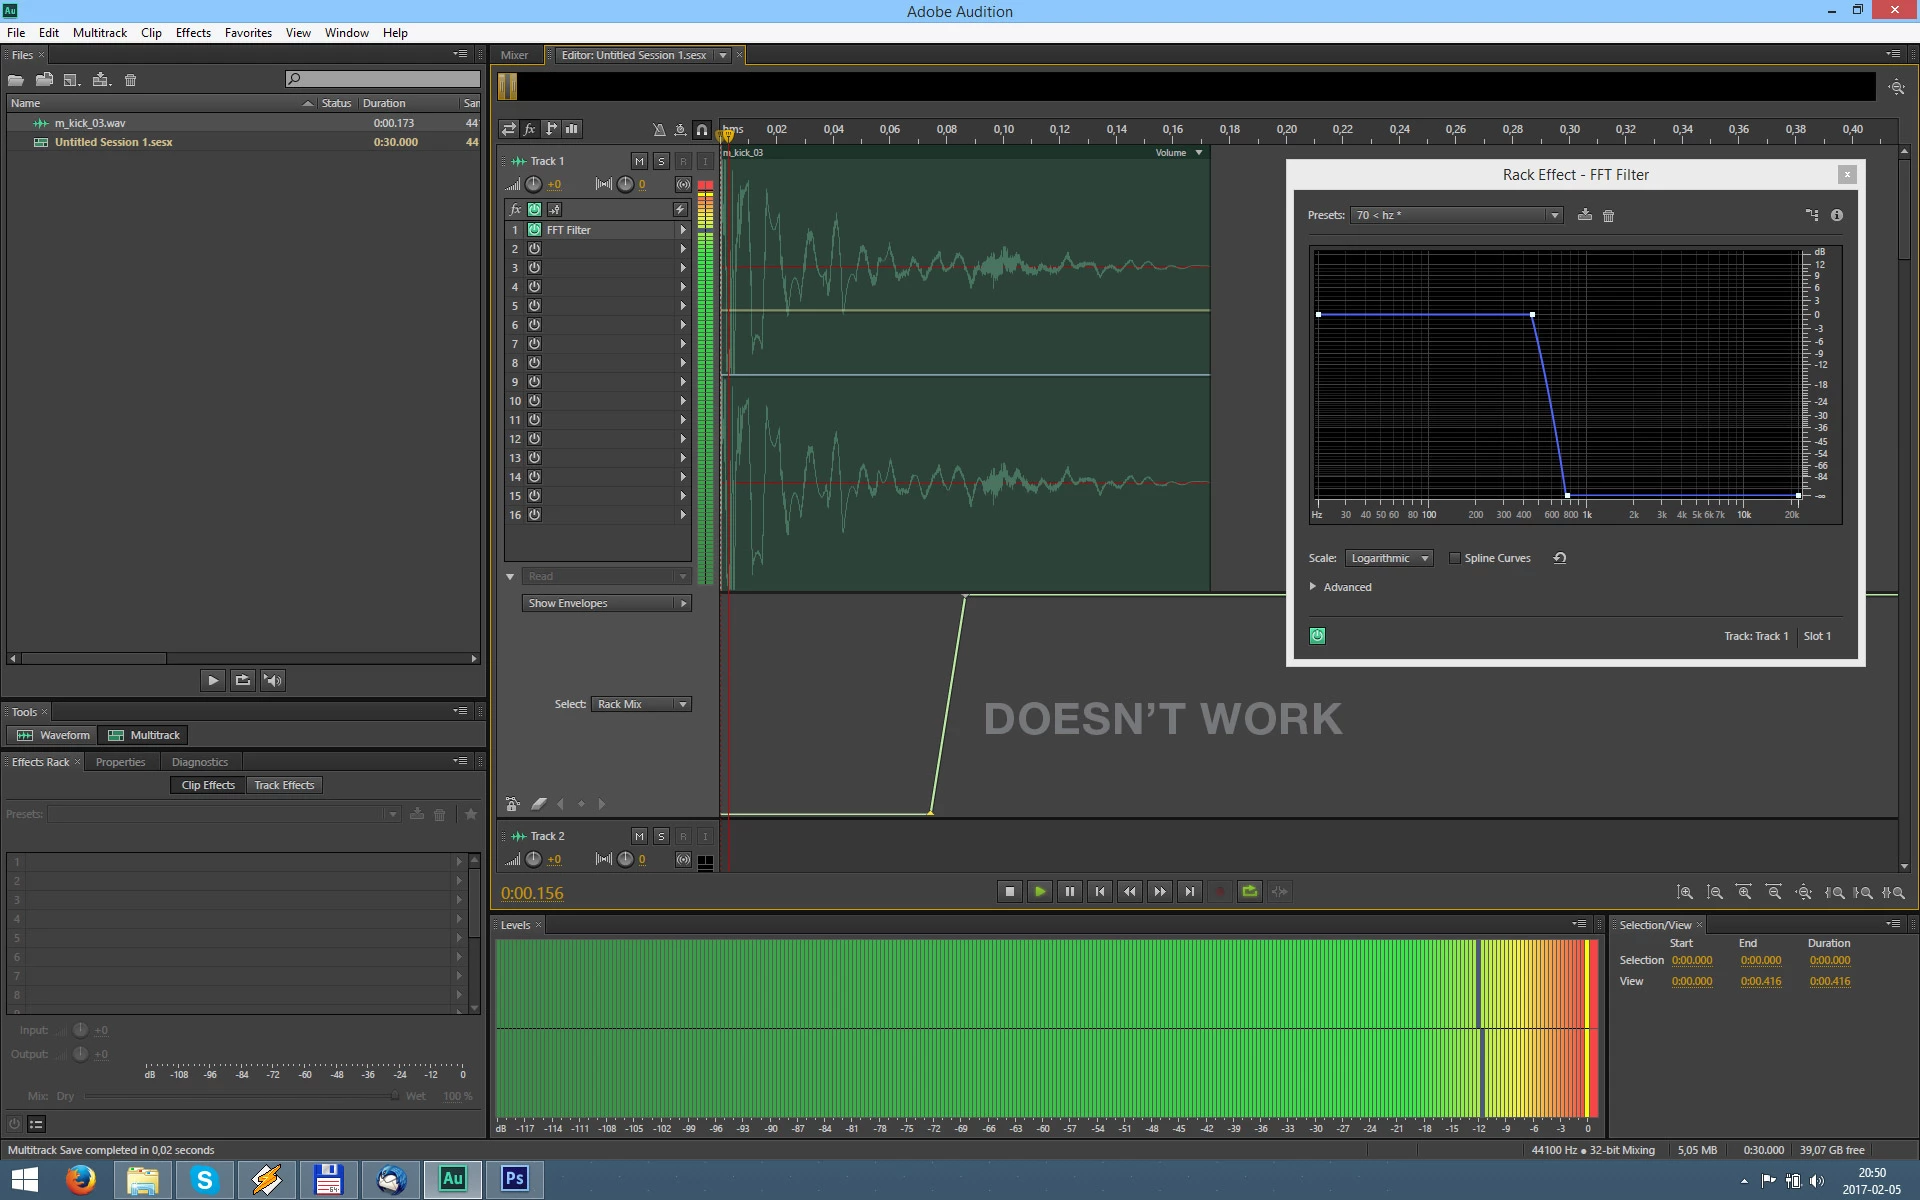The image size is (1920, 1200).
Task: Toggle Loop Playback in the transport bar
Action: click(x=1249, y=891)
